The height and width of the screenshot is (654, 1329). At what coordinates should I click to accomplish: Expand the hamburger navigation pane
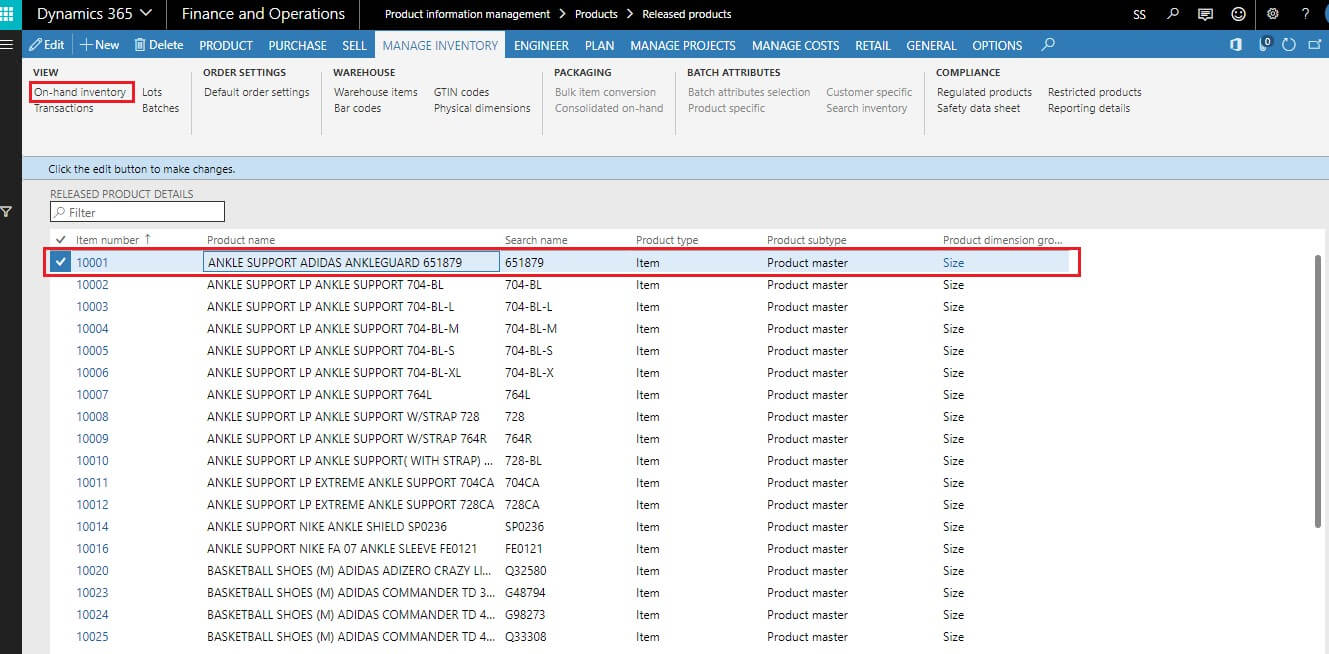(7, 45)
